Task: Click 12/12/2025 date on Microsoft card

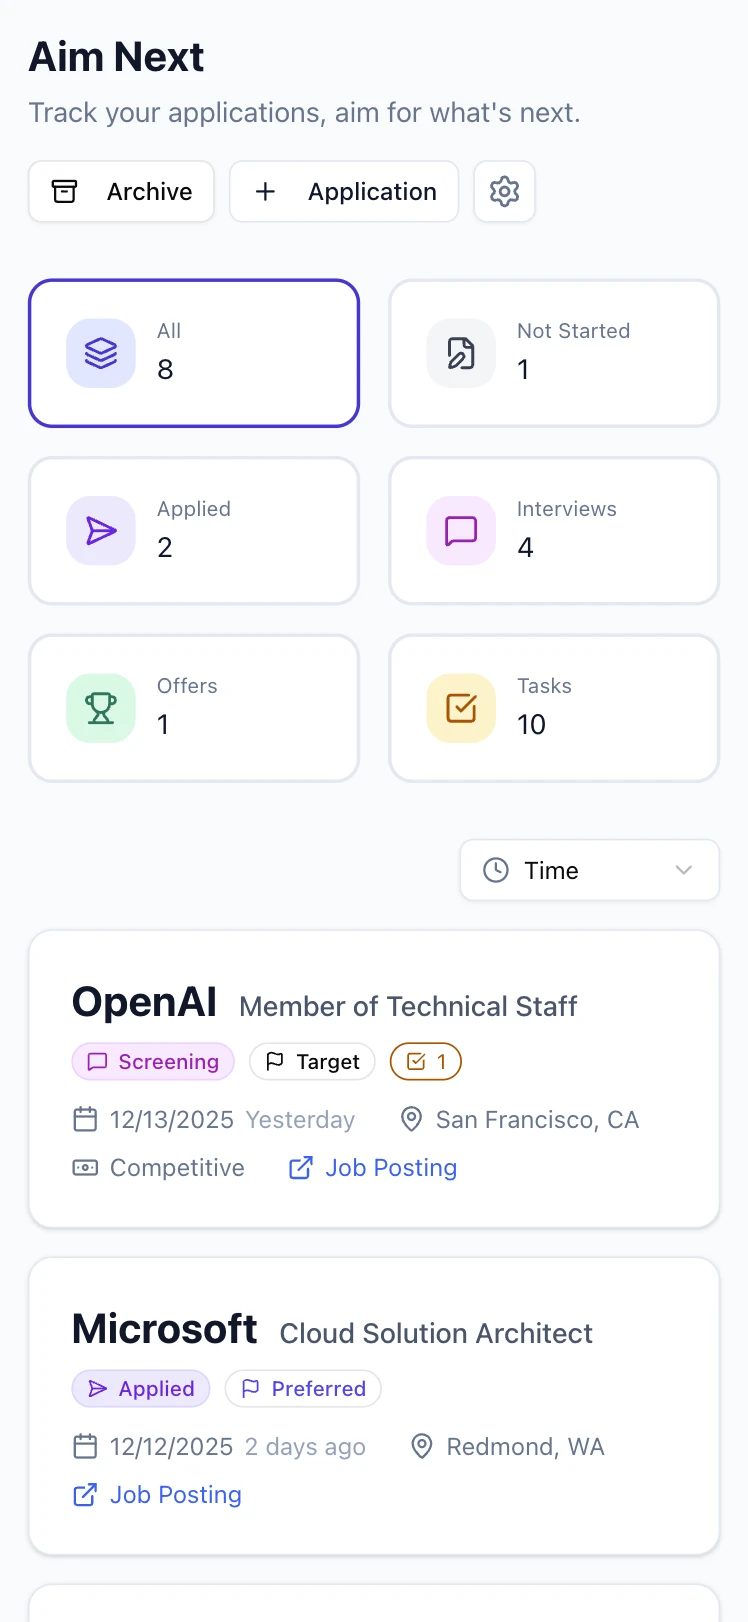Action: point(172,1447)
